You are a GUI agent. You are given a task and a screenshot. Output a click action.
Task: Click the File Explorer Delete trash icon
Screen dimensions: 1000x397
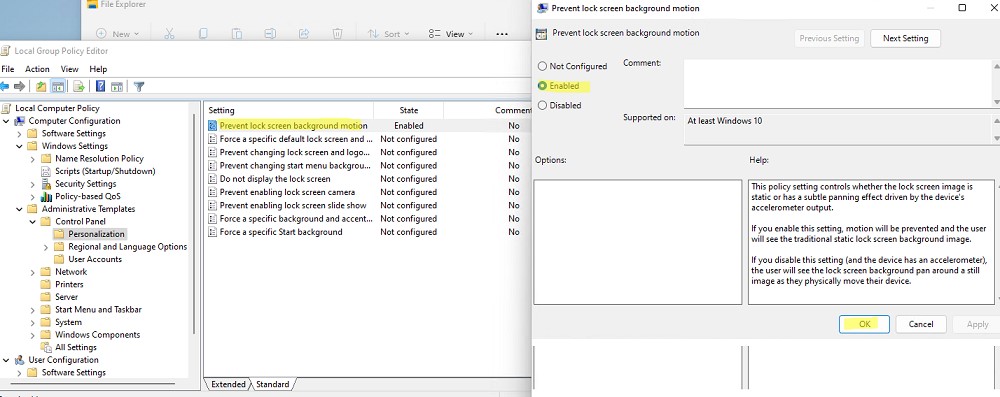point(337,33)
